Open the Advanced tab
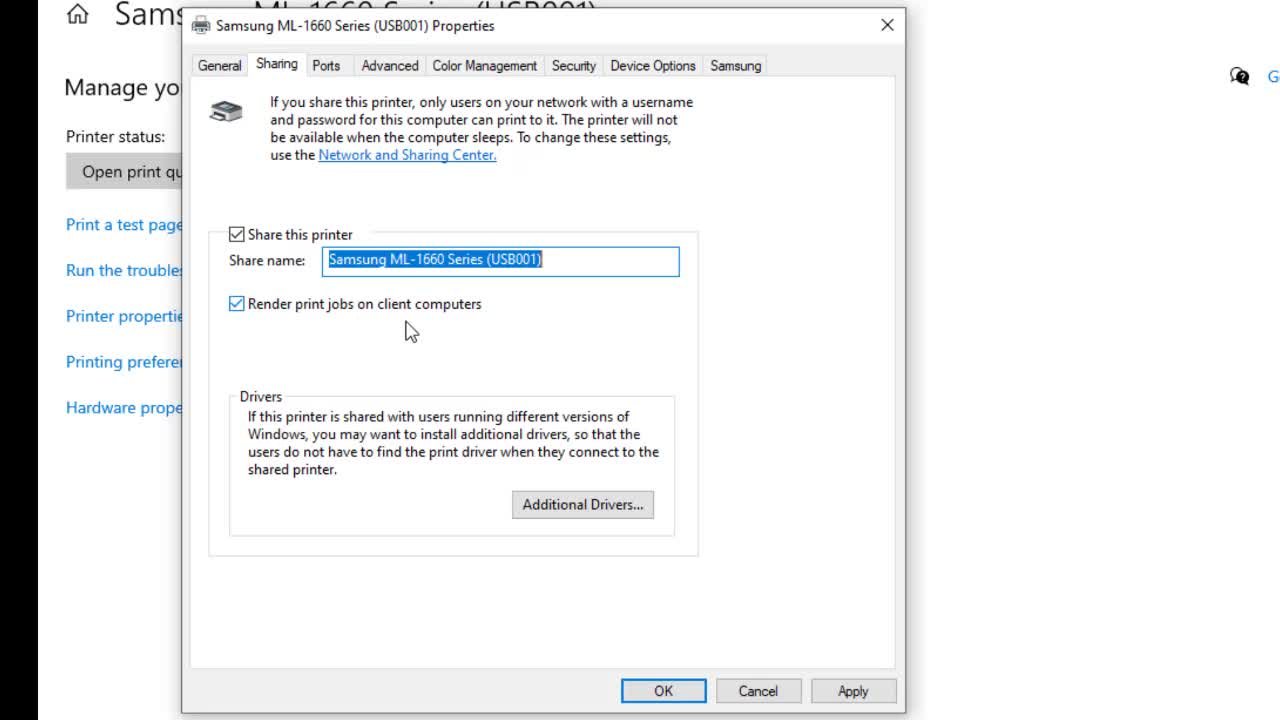The image size is (1280, 720). click(x=389, y=65)
